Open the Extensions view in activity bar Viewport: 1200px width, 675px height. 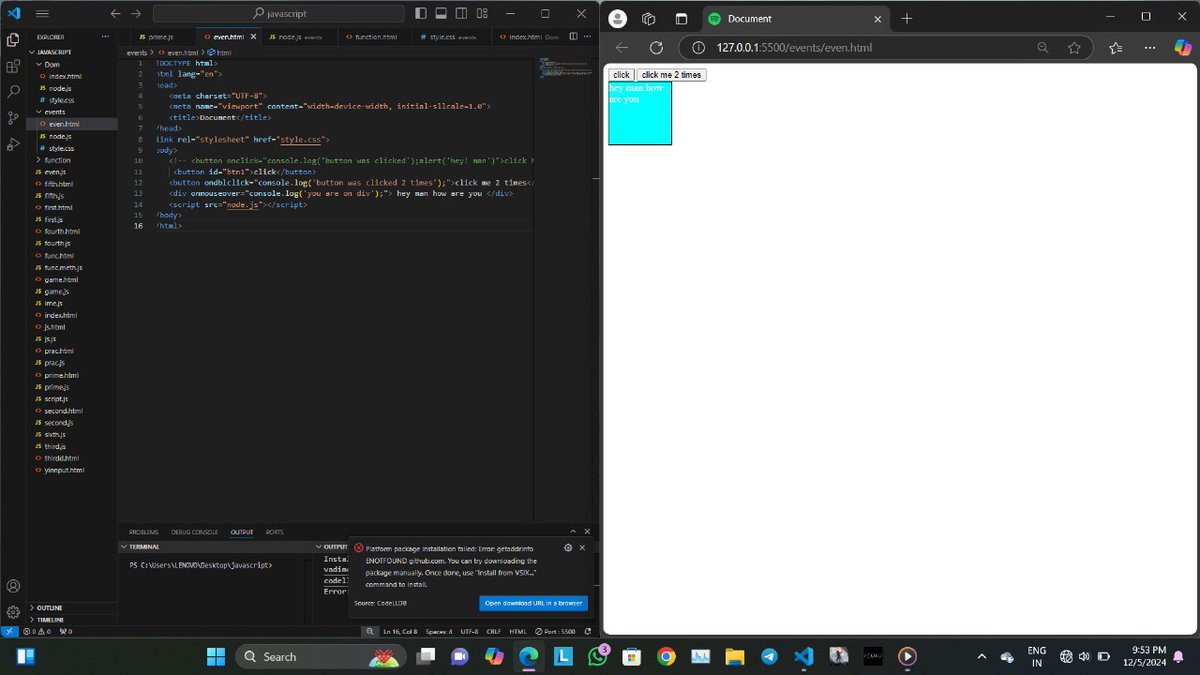(x=13, y=66)
